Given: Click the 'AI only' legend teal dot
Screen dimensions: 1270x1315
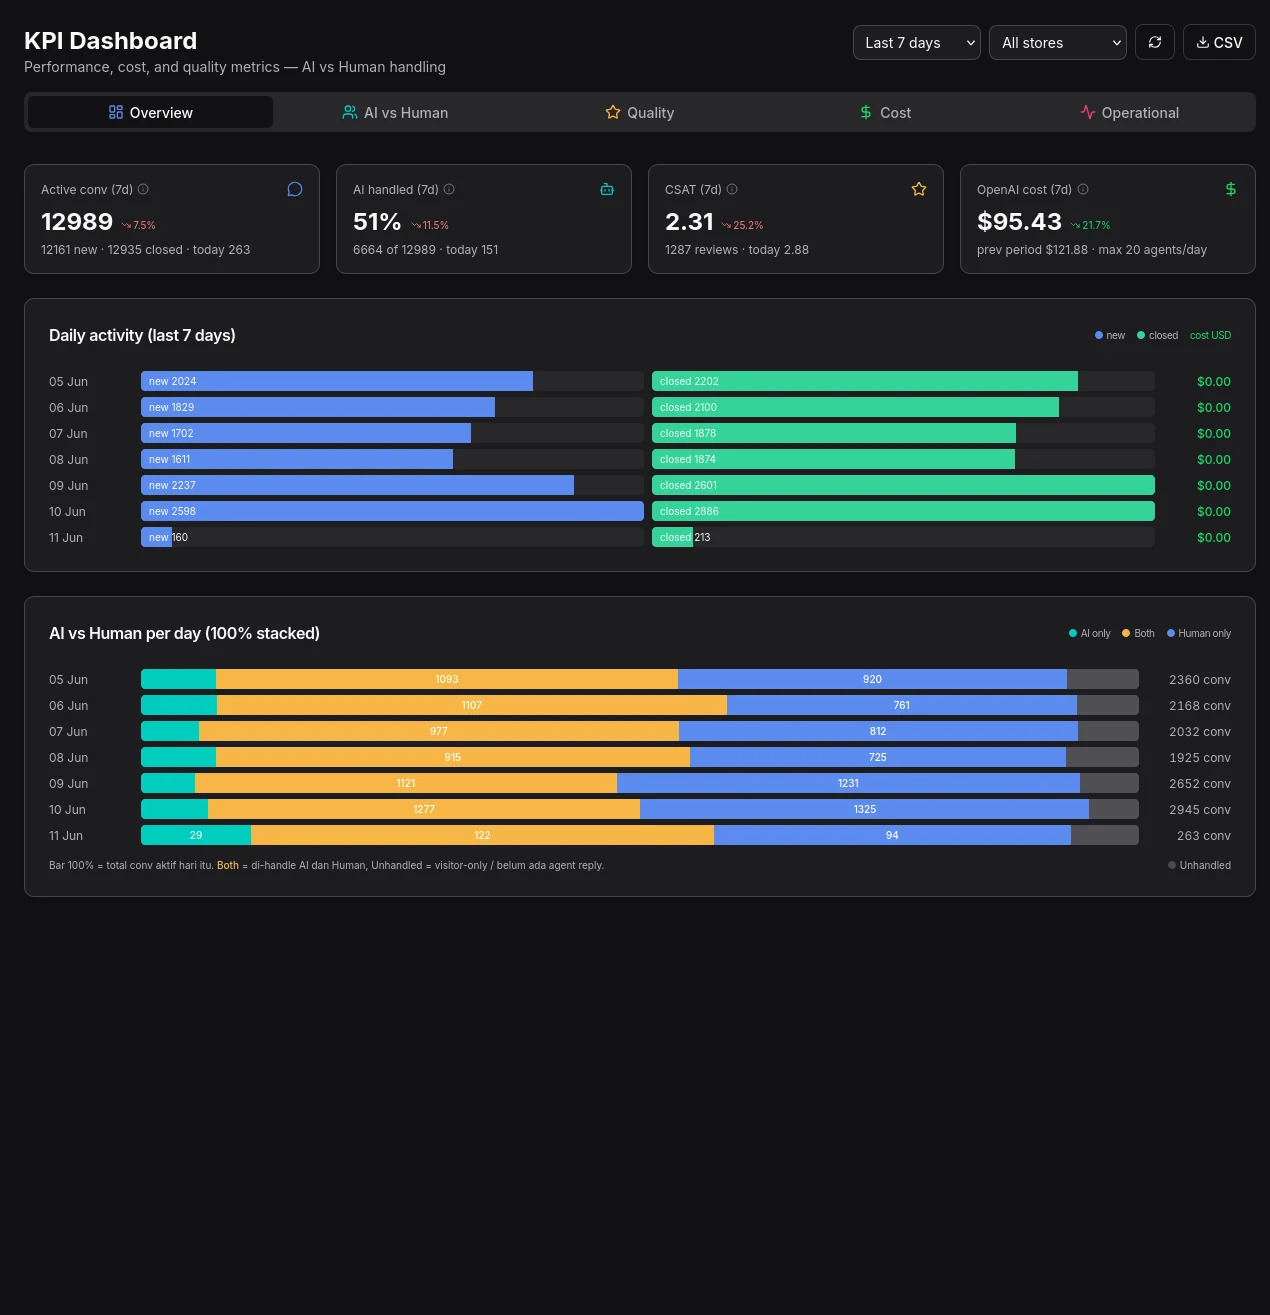Looking at the screenshot, I should click(x=1073, y=633).
